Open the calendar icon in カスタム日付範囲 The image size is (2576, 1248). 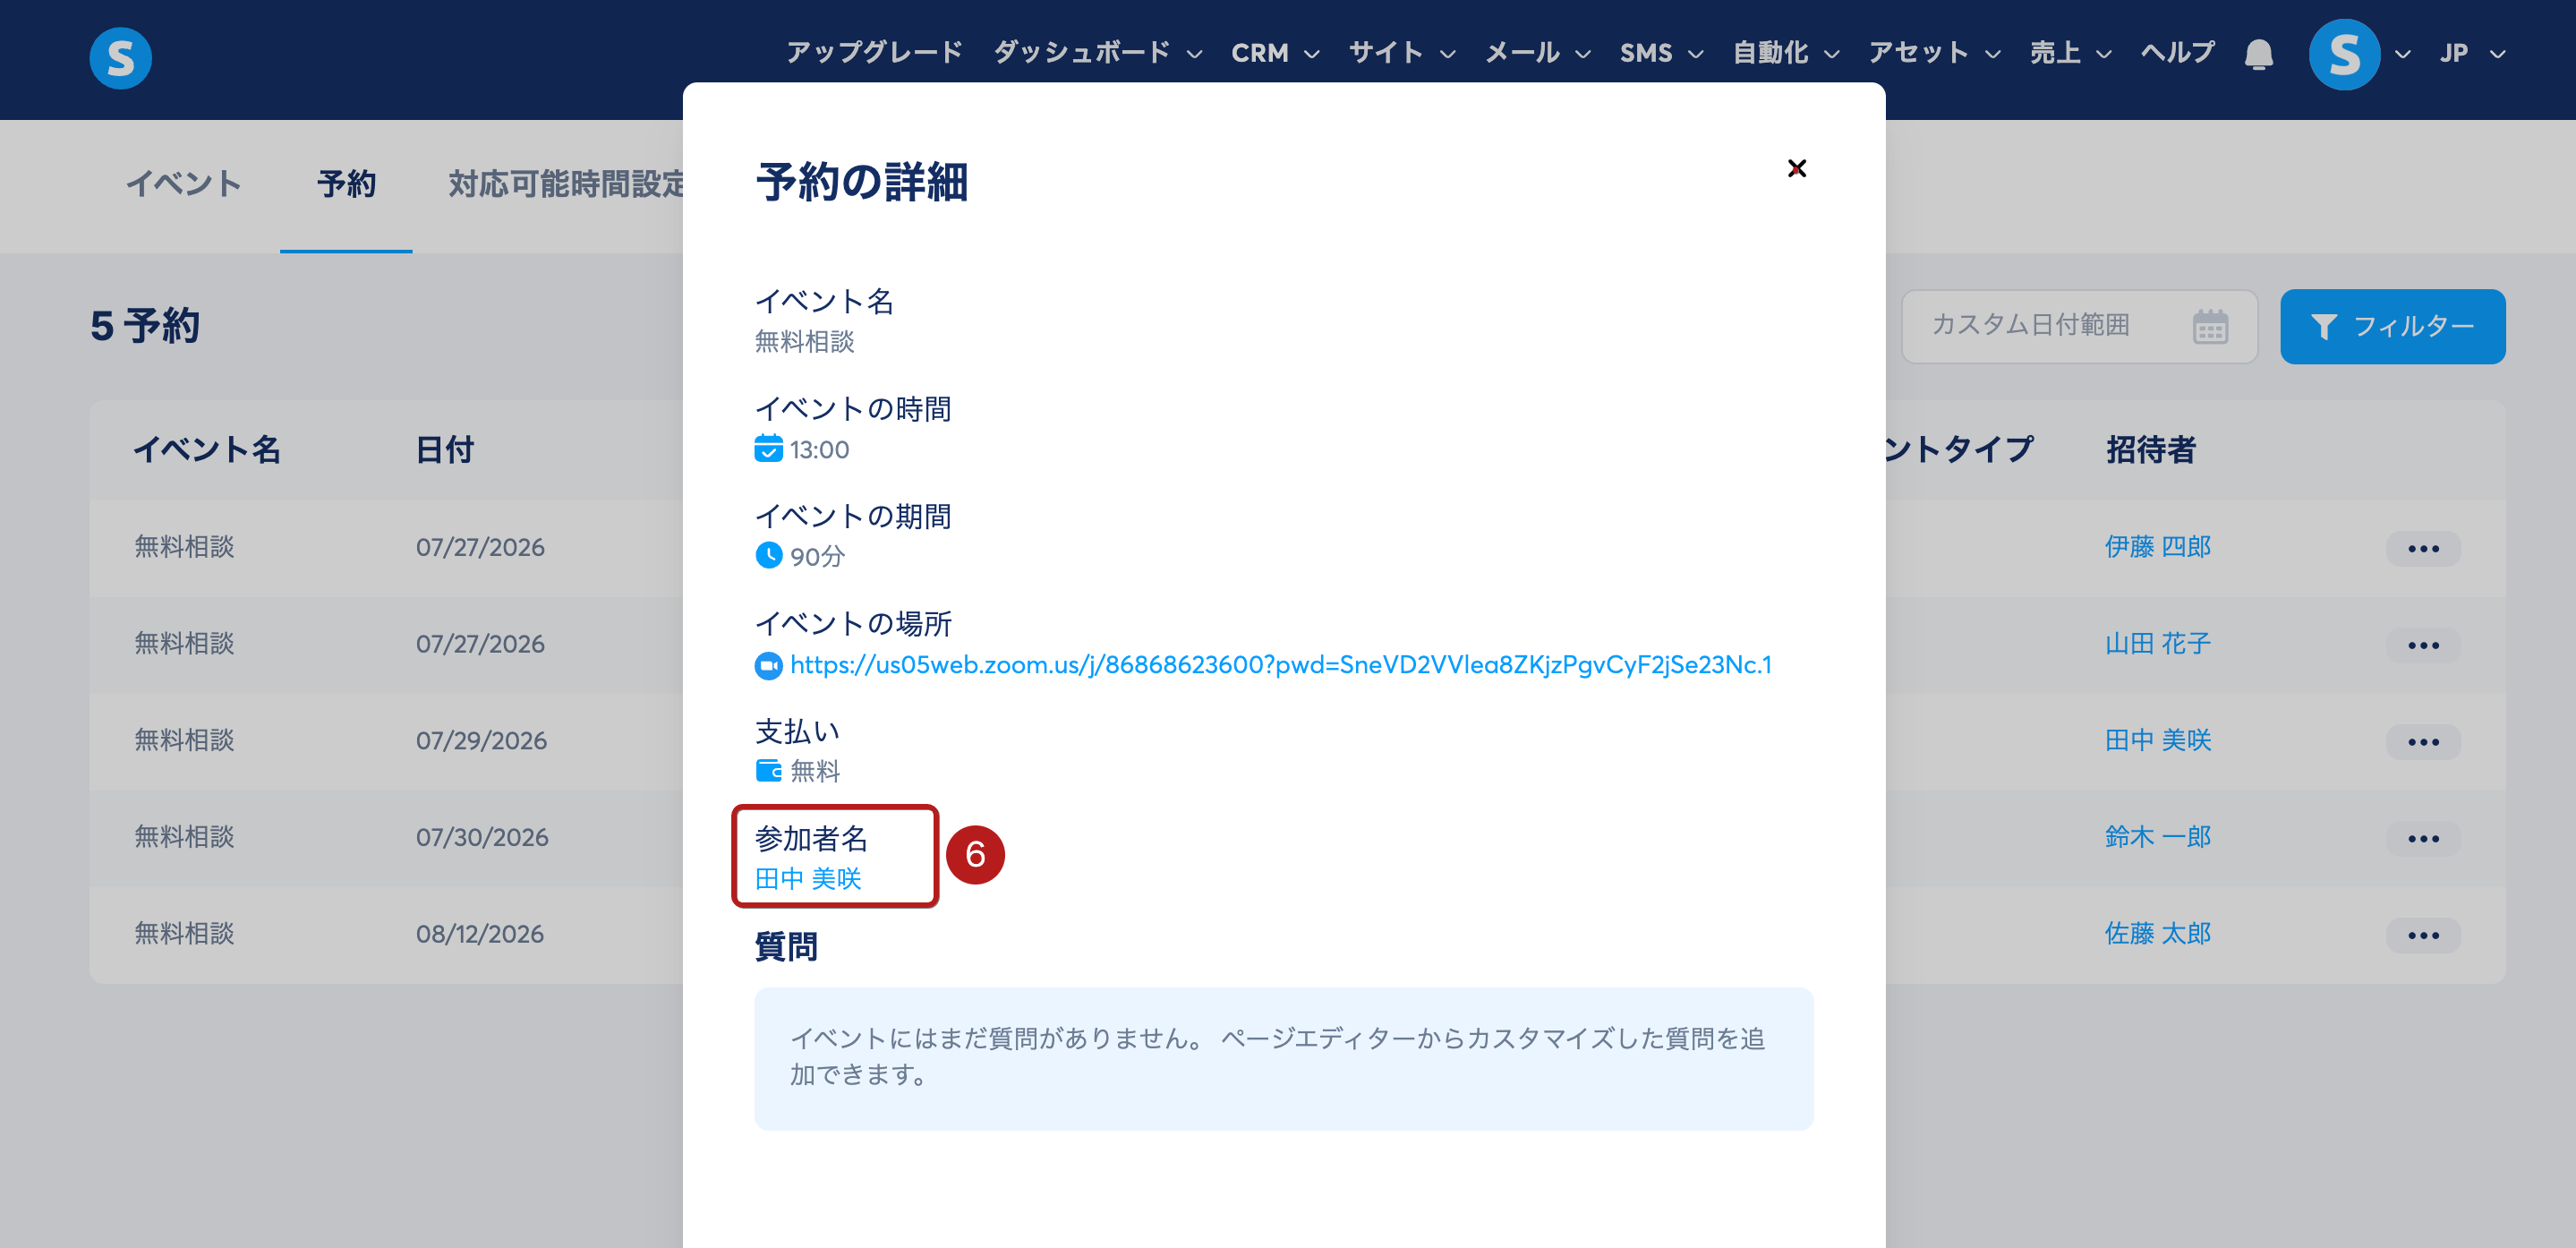(x=2210, y=326)
